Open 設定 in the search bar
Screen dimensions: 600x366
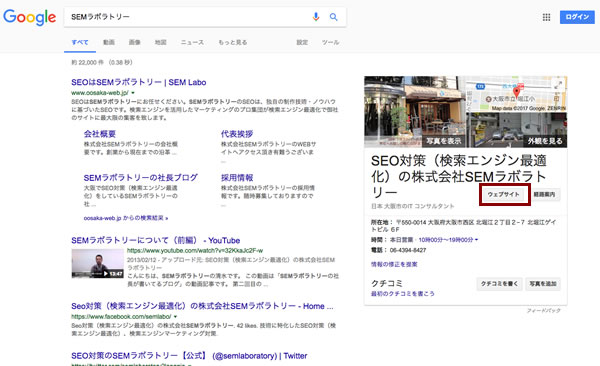(x=302, y=42)
